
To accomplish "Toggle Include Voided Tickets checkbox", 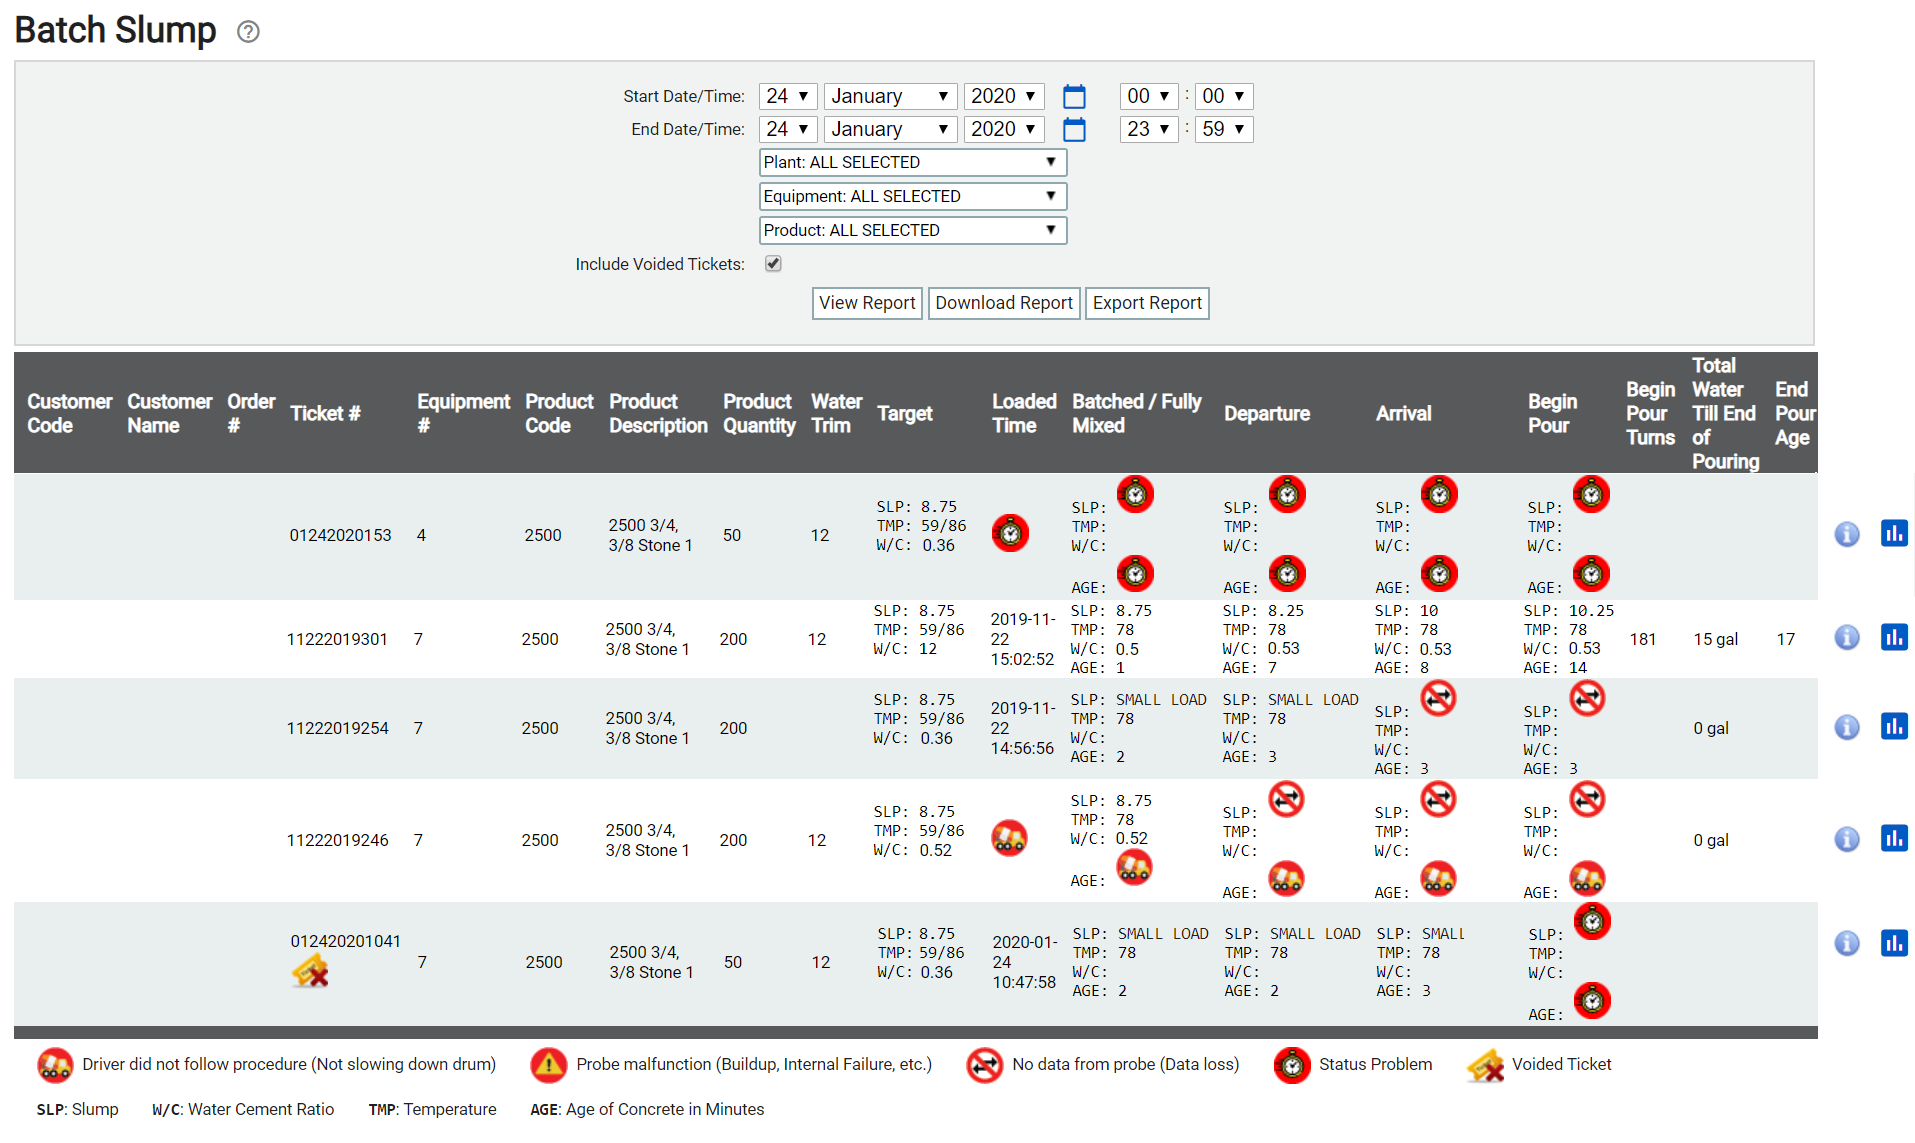I will pos(773,264).
